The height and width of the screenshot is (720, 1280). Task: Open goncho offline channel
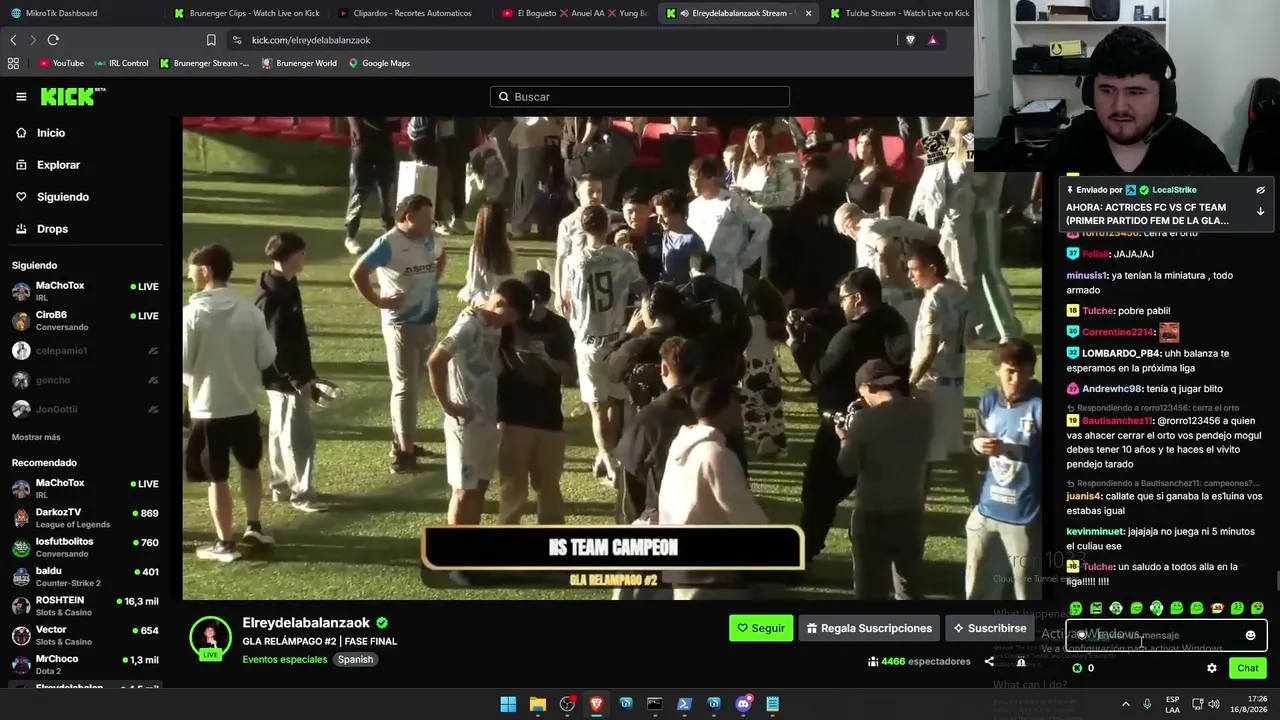(85, 380)
